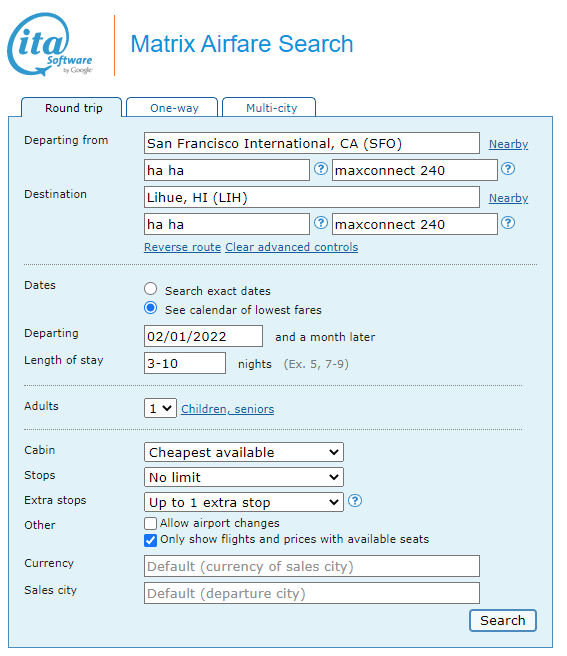Enable Allow airport changes checkbox

pyautogui.click(x=150, y=523)
